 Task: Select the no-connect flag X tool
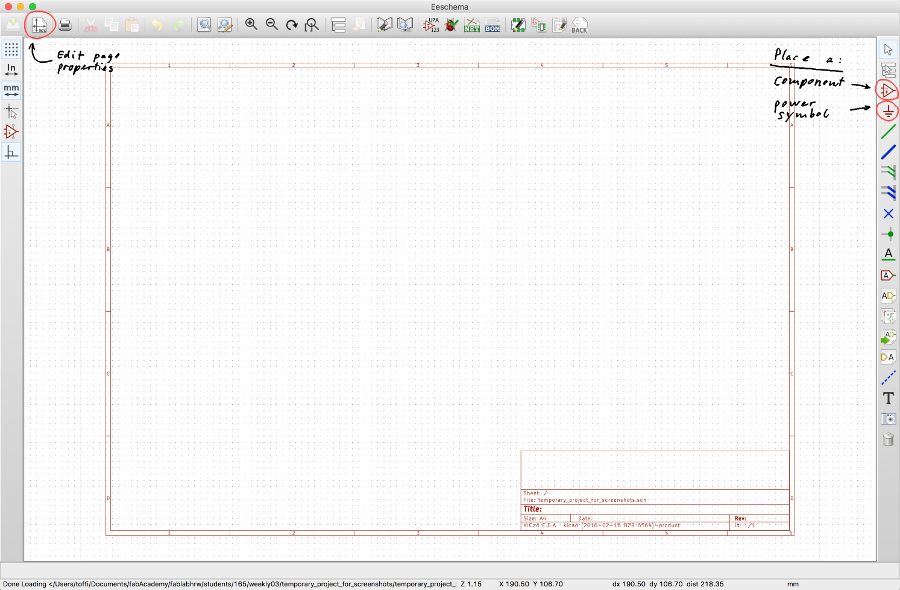point(888,214)
